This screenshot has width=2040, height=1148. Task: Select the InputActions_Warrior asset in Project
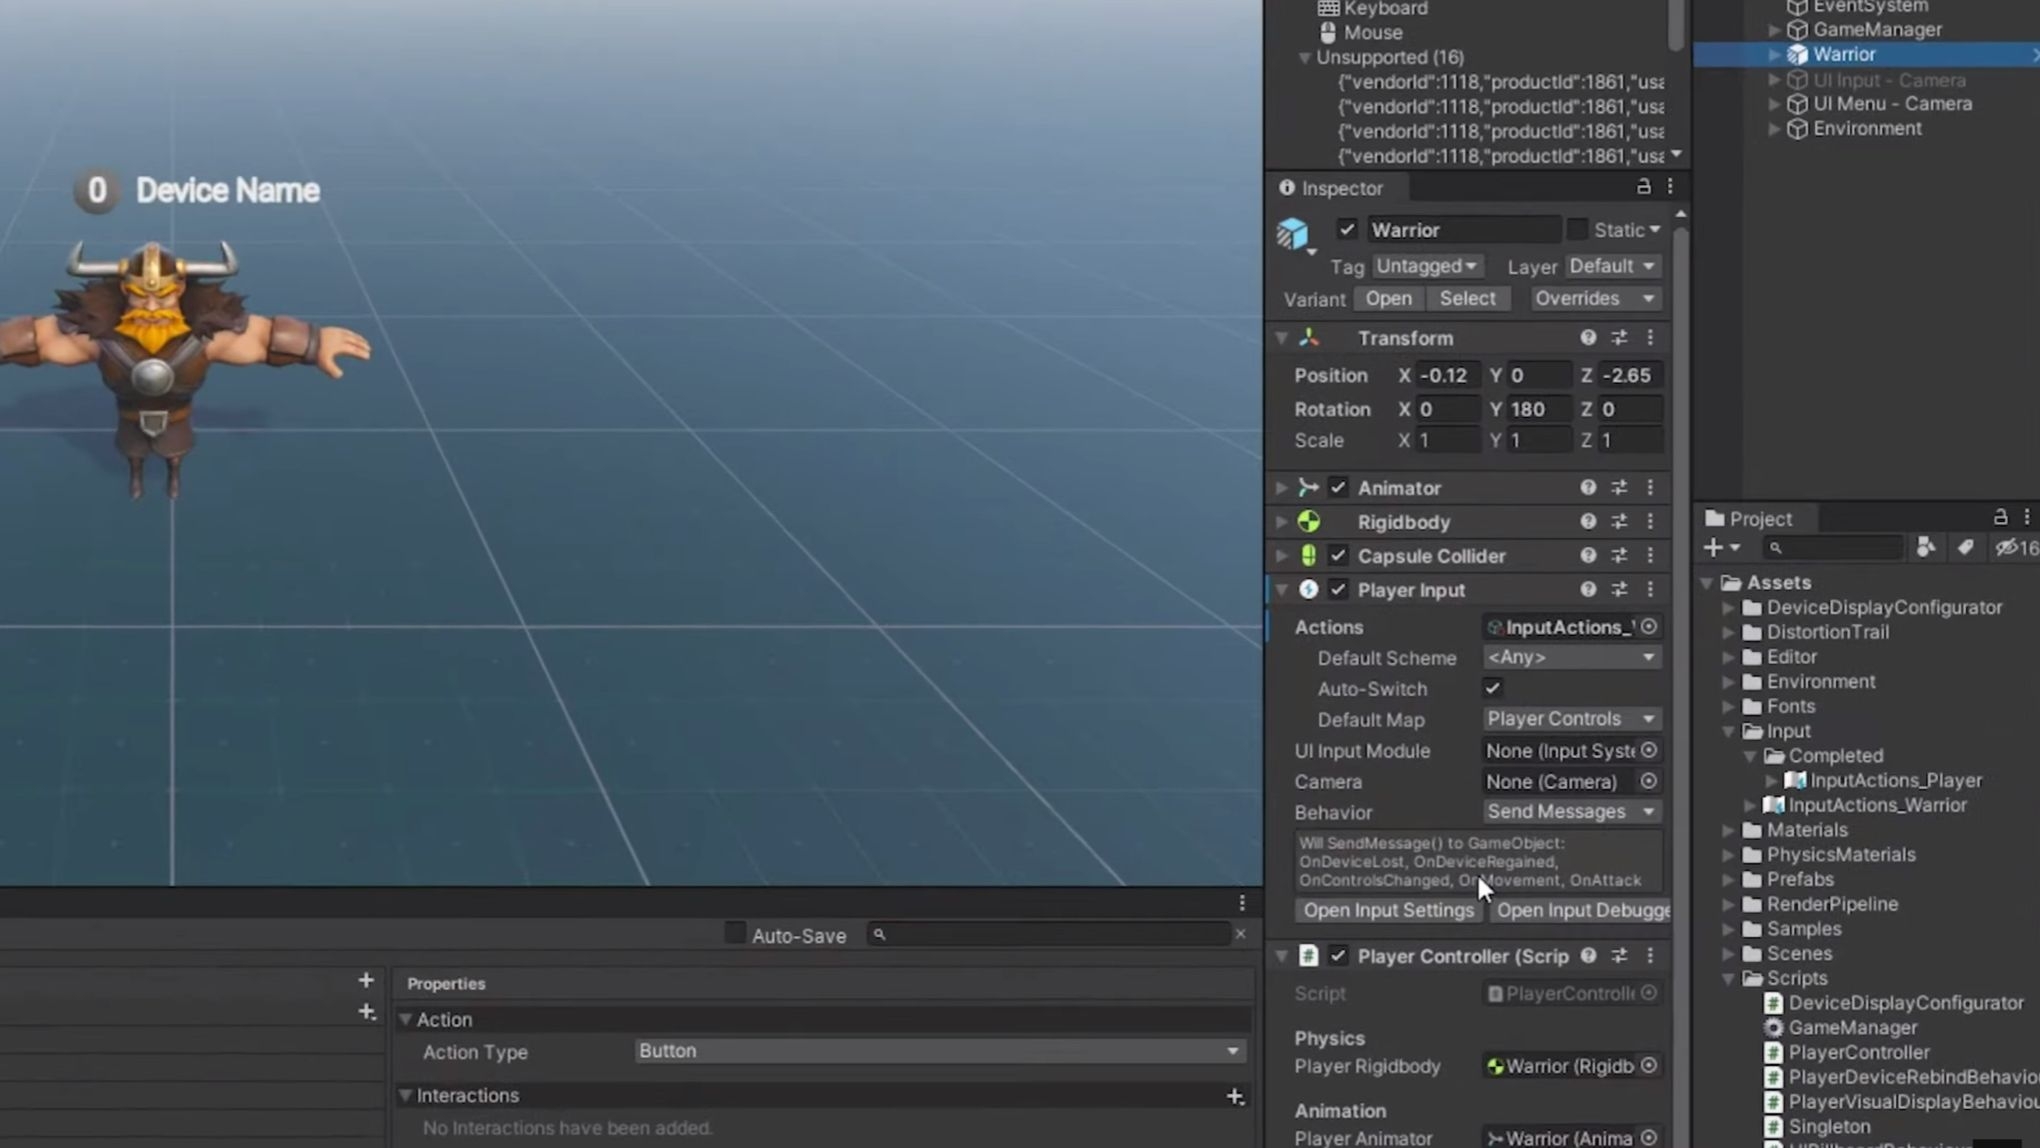point(1879,803)
